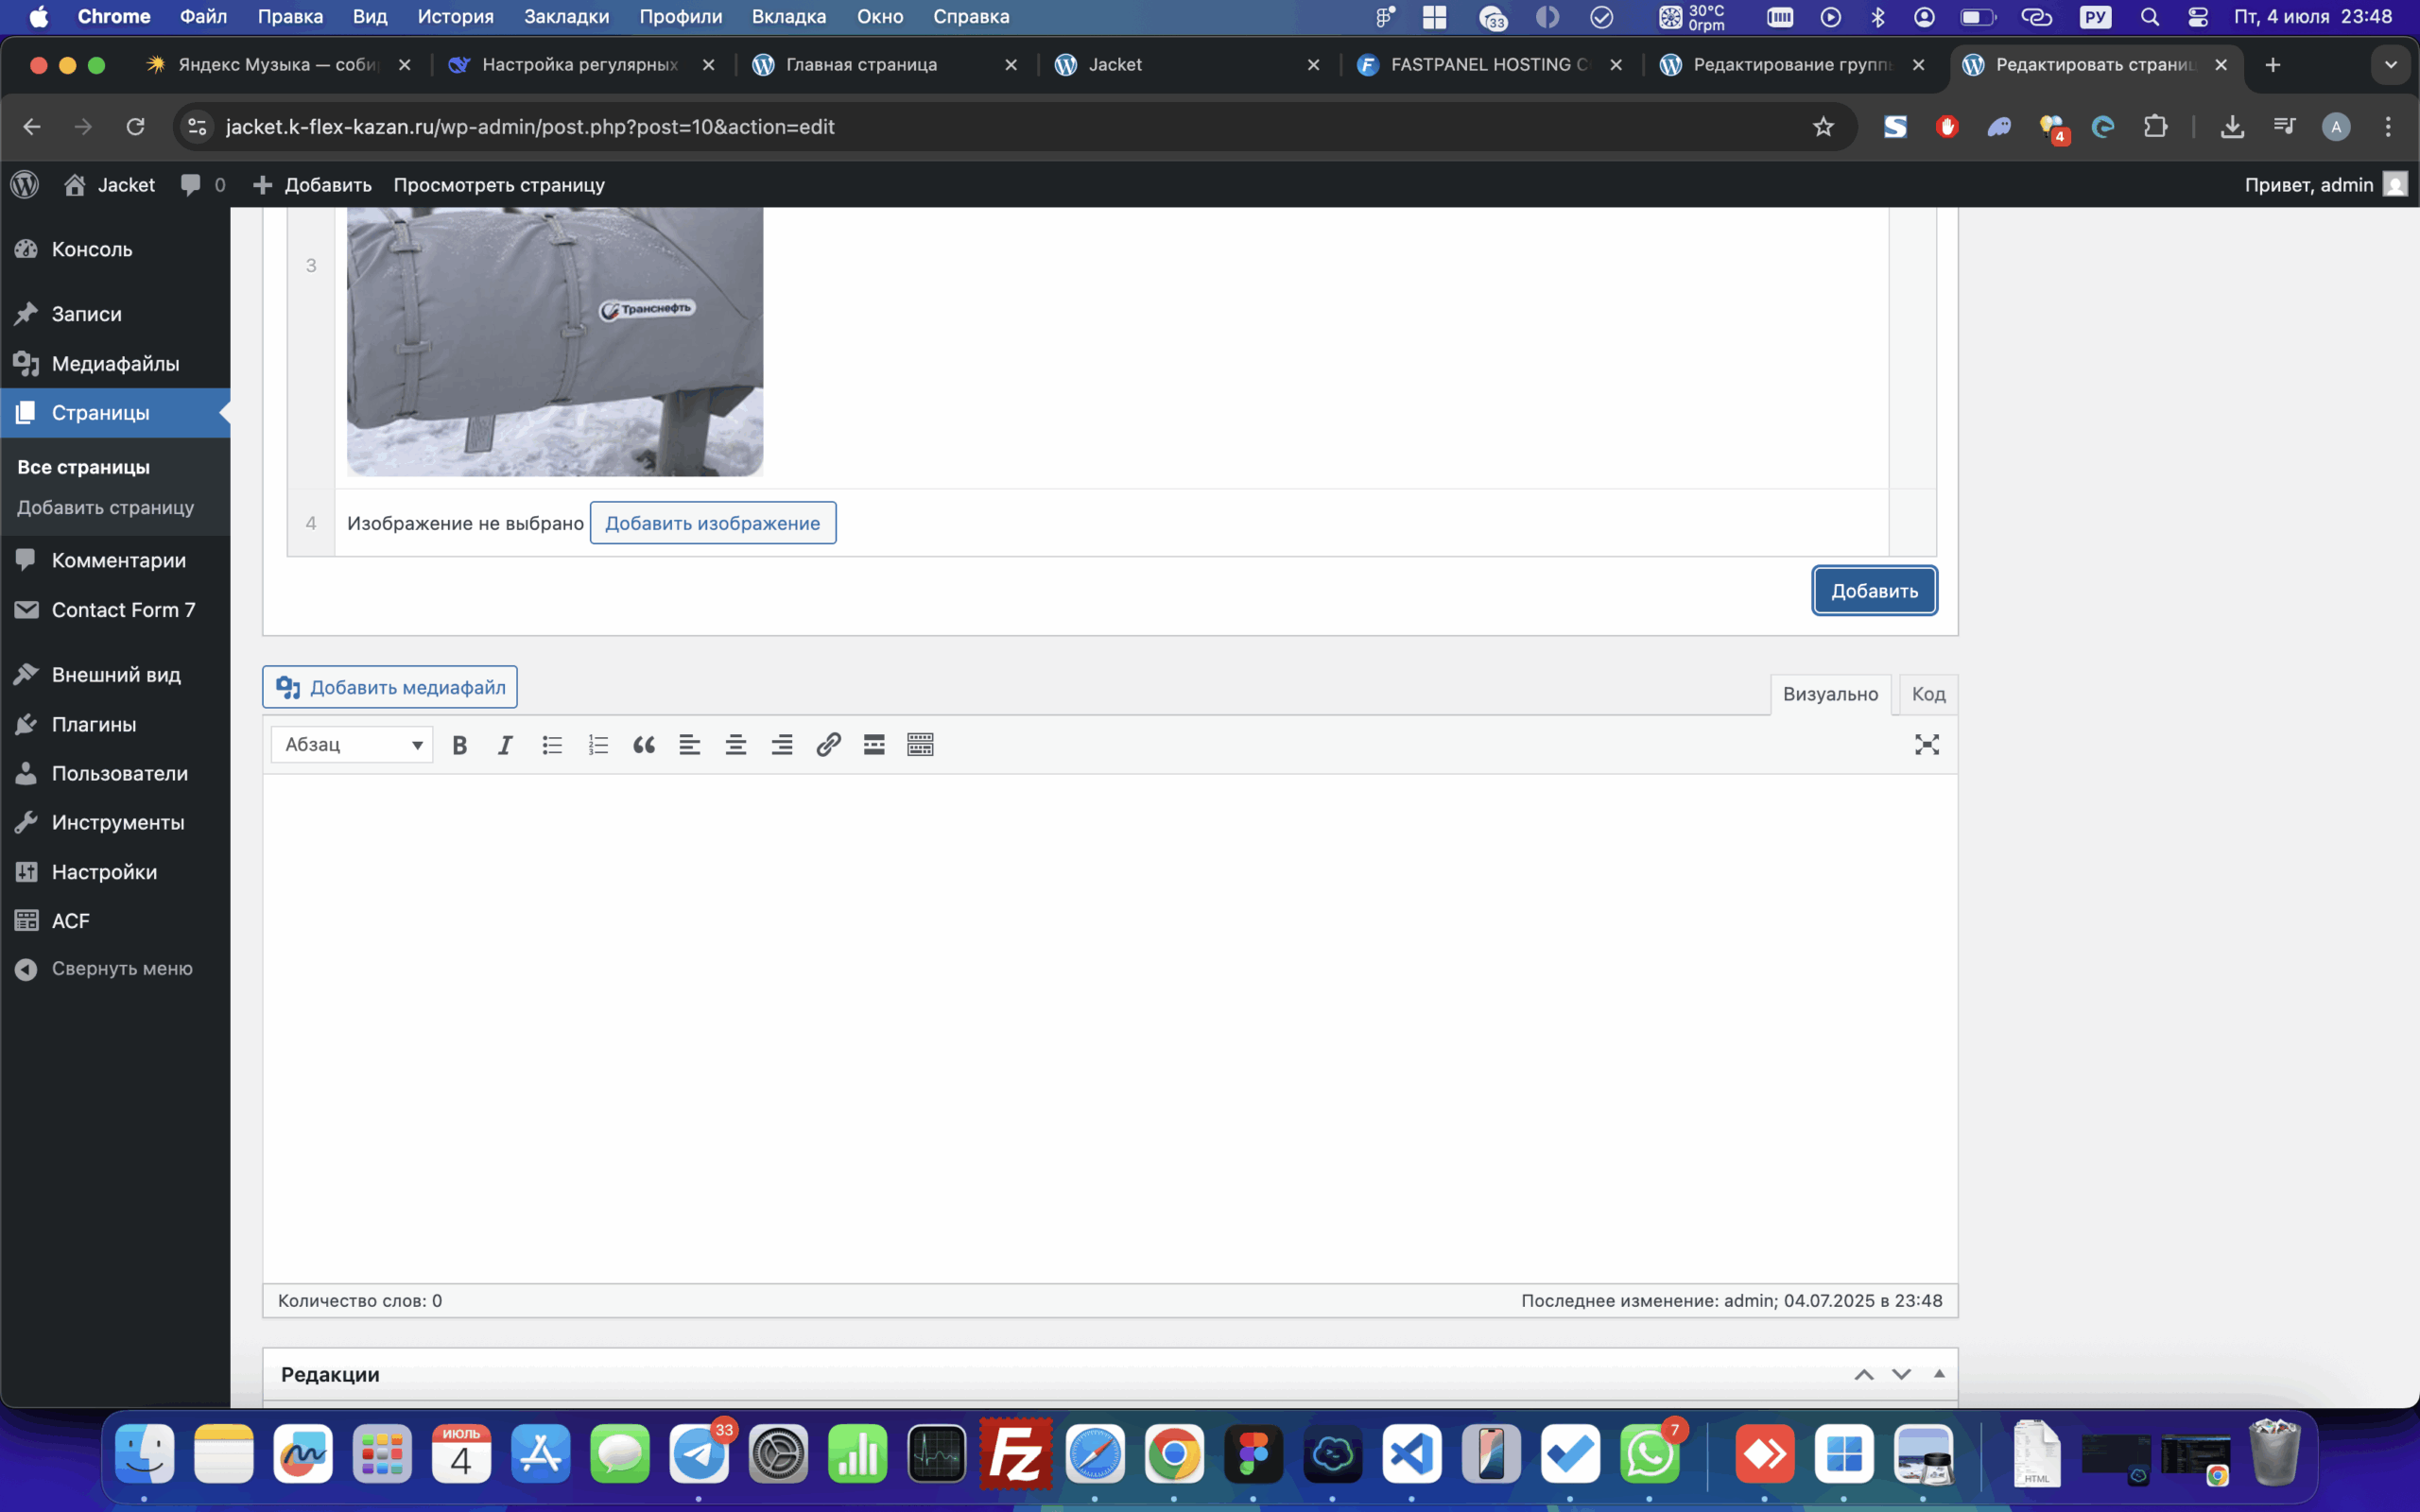Click the pipe jacket image thumbnail
Screen dimensions: 2420x1512
[x=554, y=340]
